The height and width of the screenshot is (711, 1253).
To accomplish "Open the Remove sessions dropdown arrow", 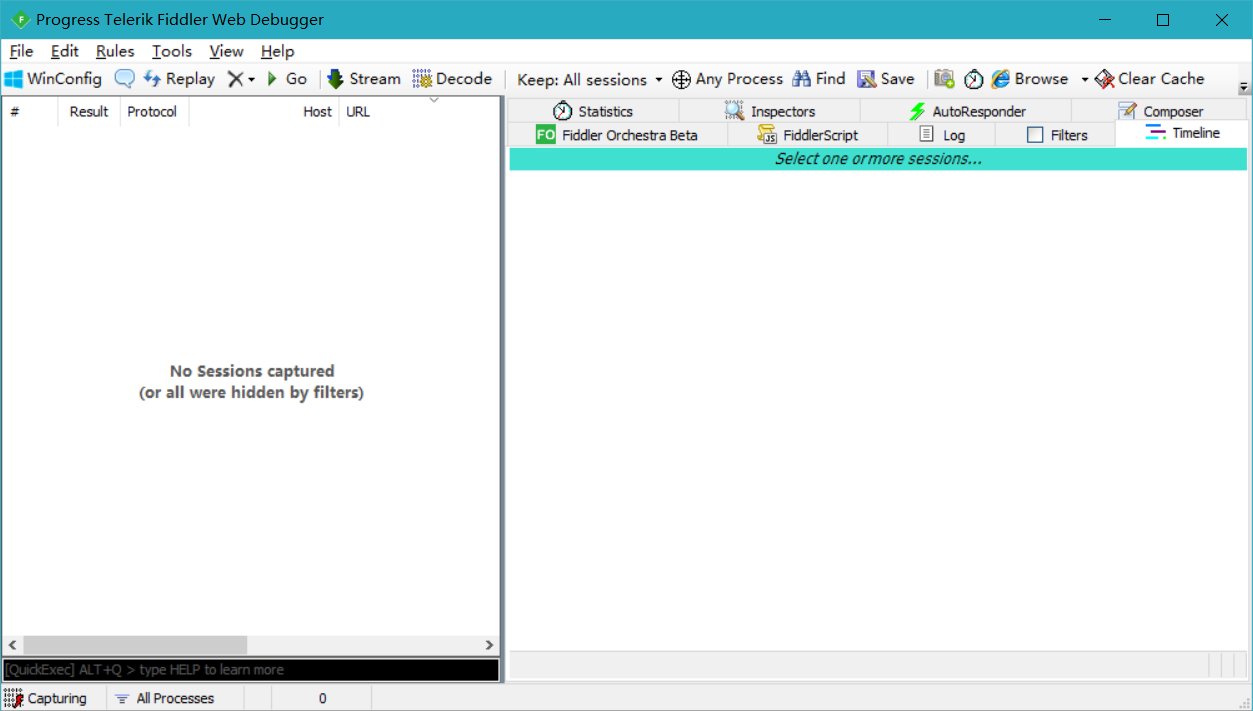I will [x=251, y=79].
